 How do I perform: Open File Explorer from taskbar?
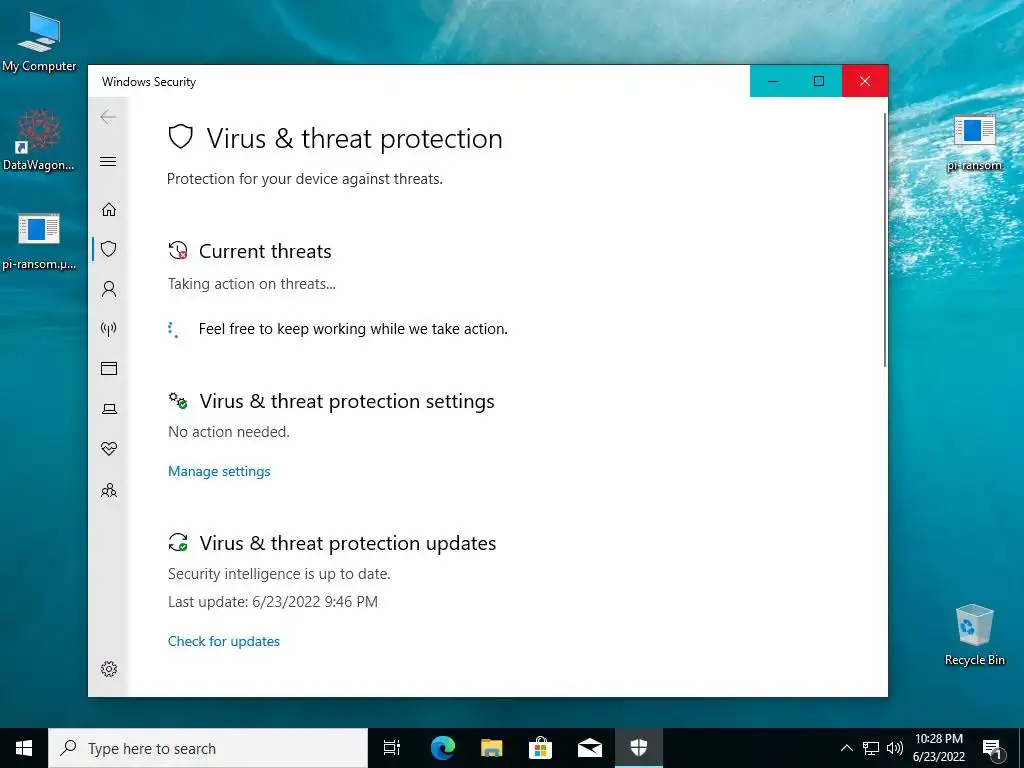click(x=492, y=748)
